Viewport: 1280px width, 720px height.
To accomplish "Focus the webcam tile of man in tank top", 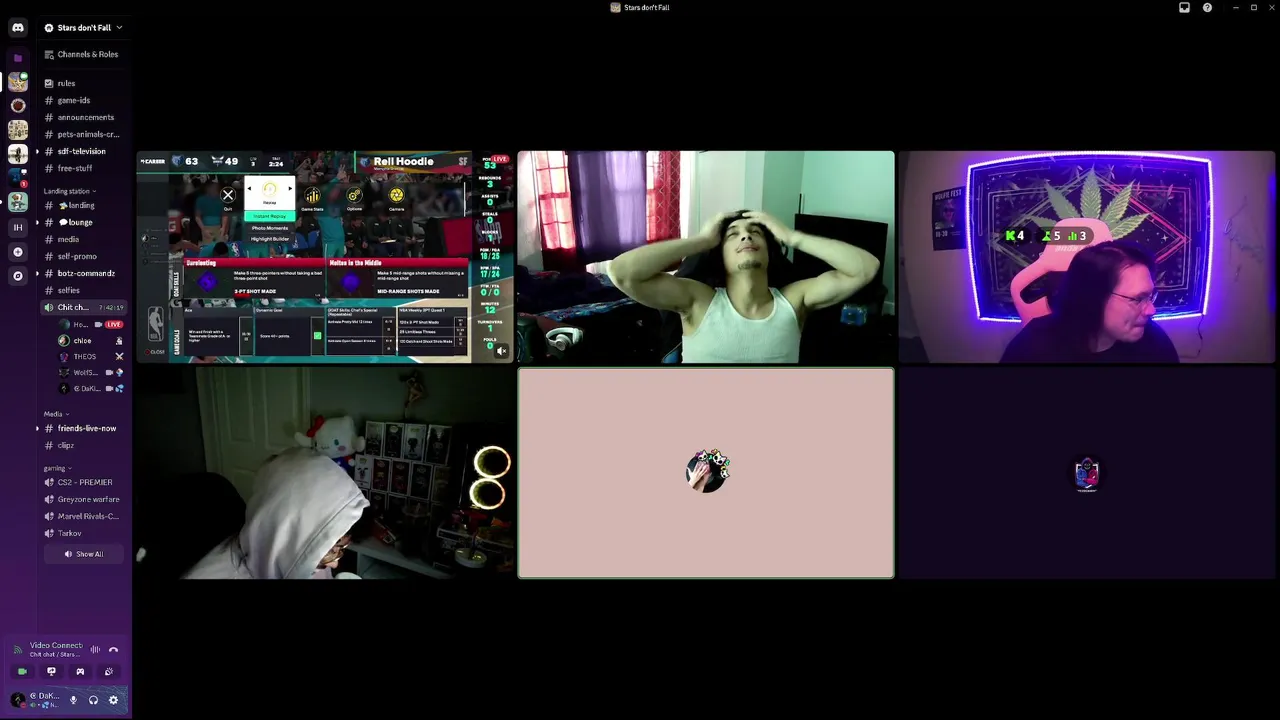I will (x=706, y=257).
